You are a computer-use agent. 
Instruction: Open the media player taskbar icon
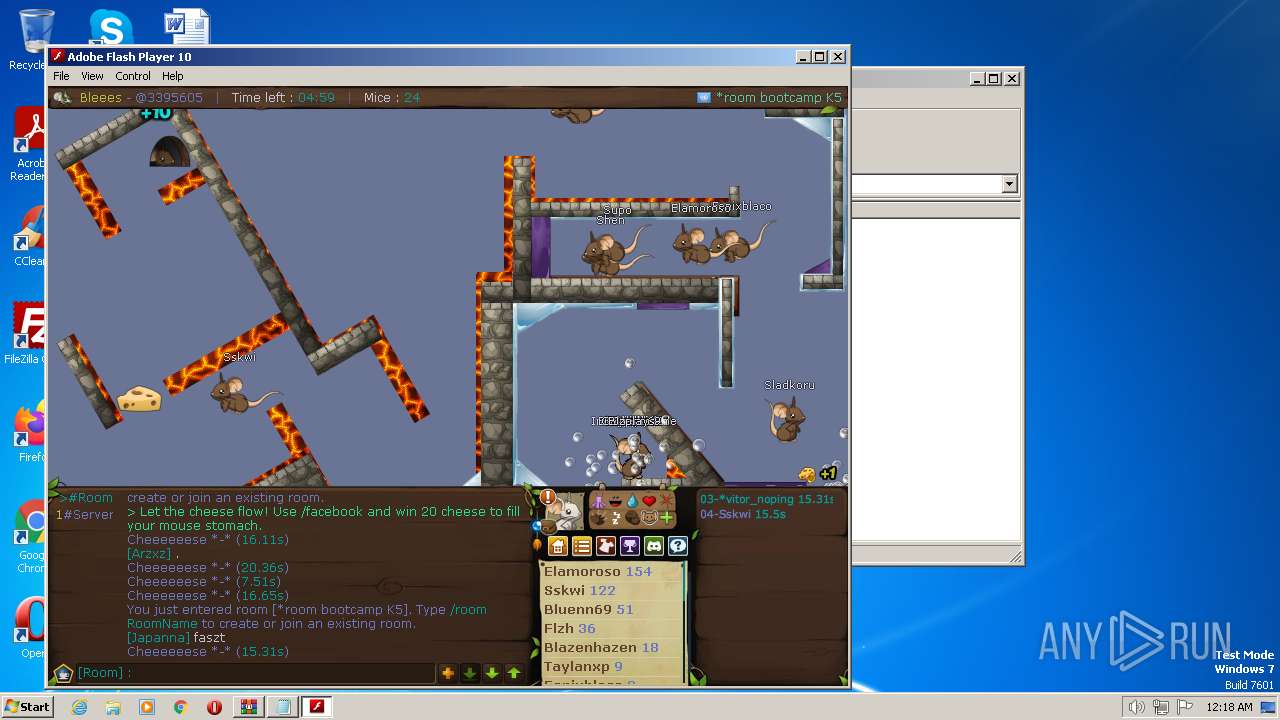(x=147, y=706)
